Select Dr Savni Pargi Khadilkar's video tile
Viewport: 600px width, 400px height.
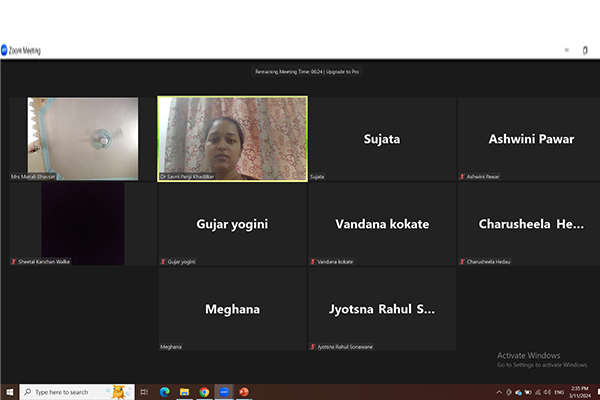(232, 137)
